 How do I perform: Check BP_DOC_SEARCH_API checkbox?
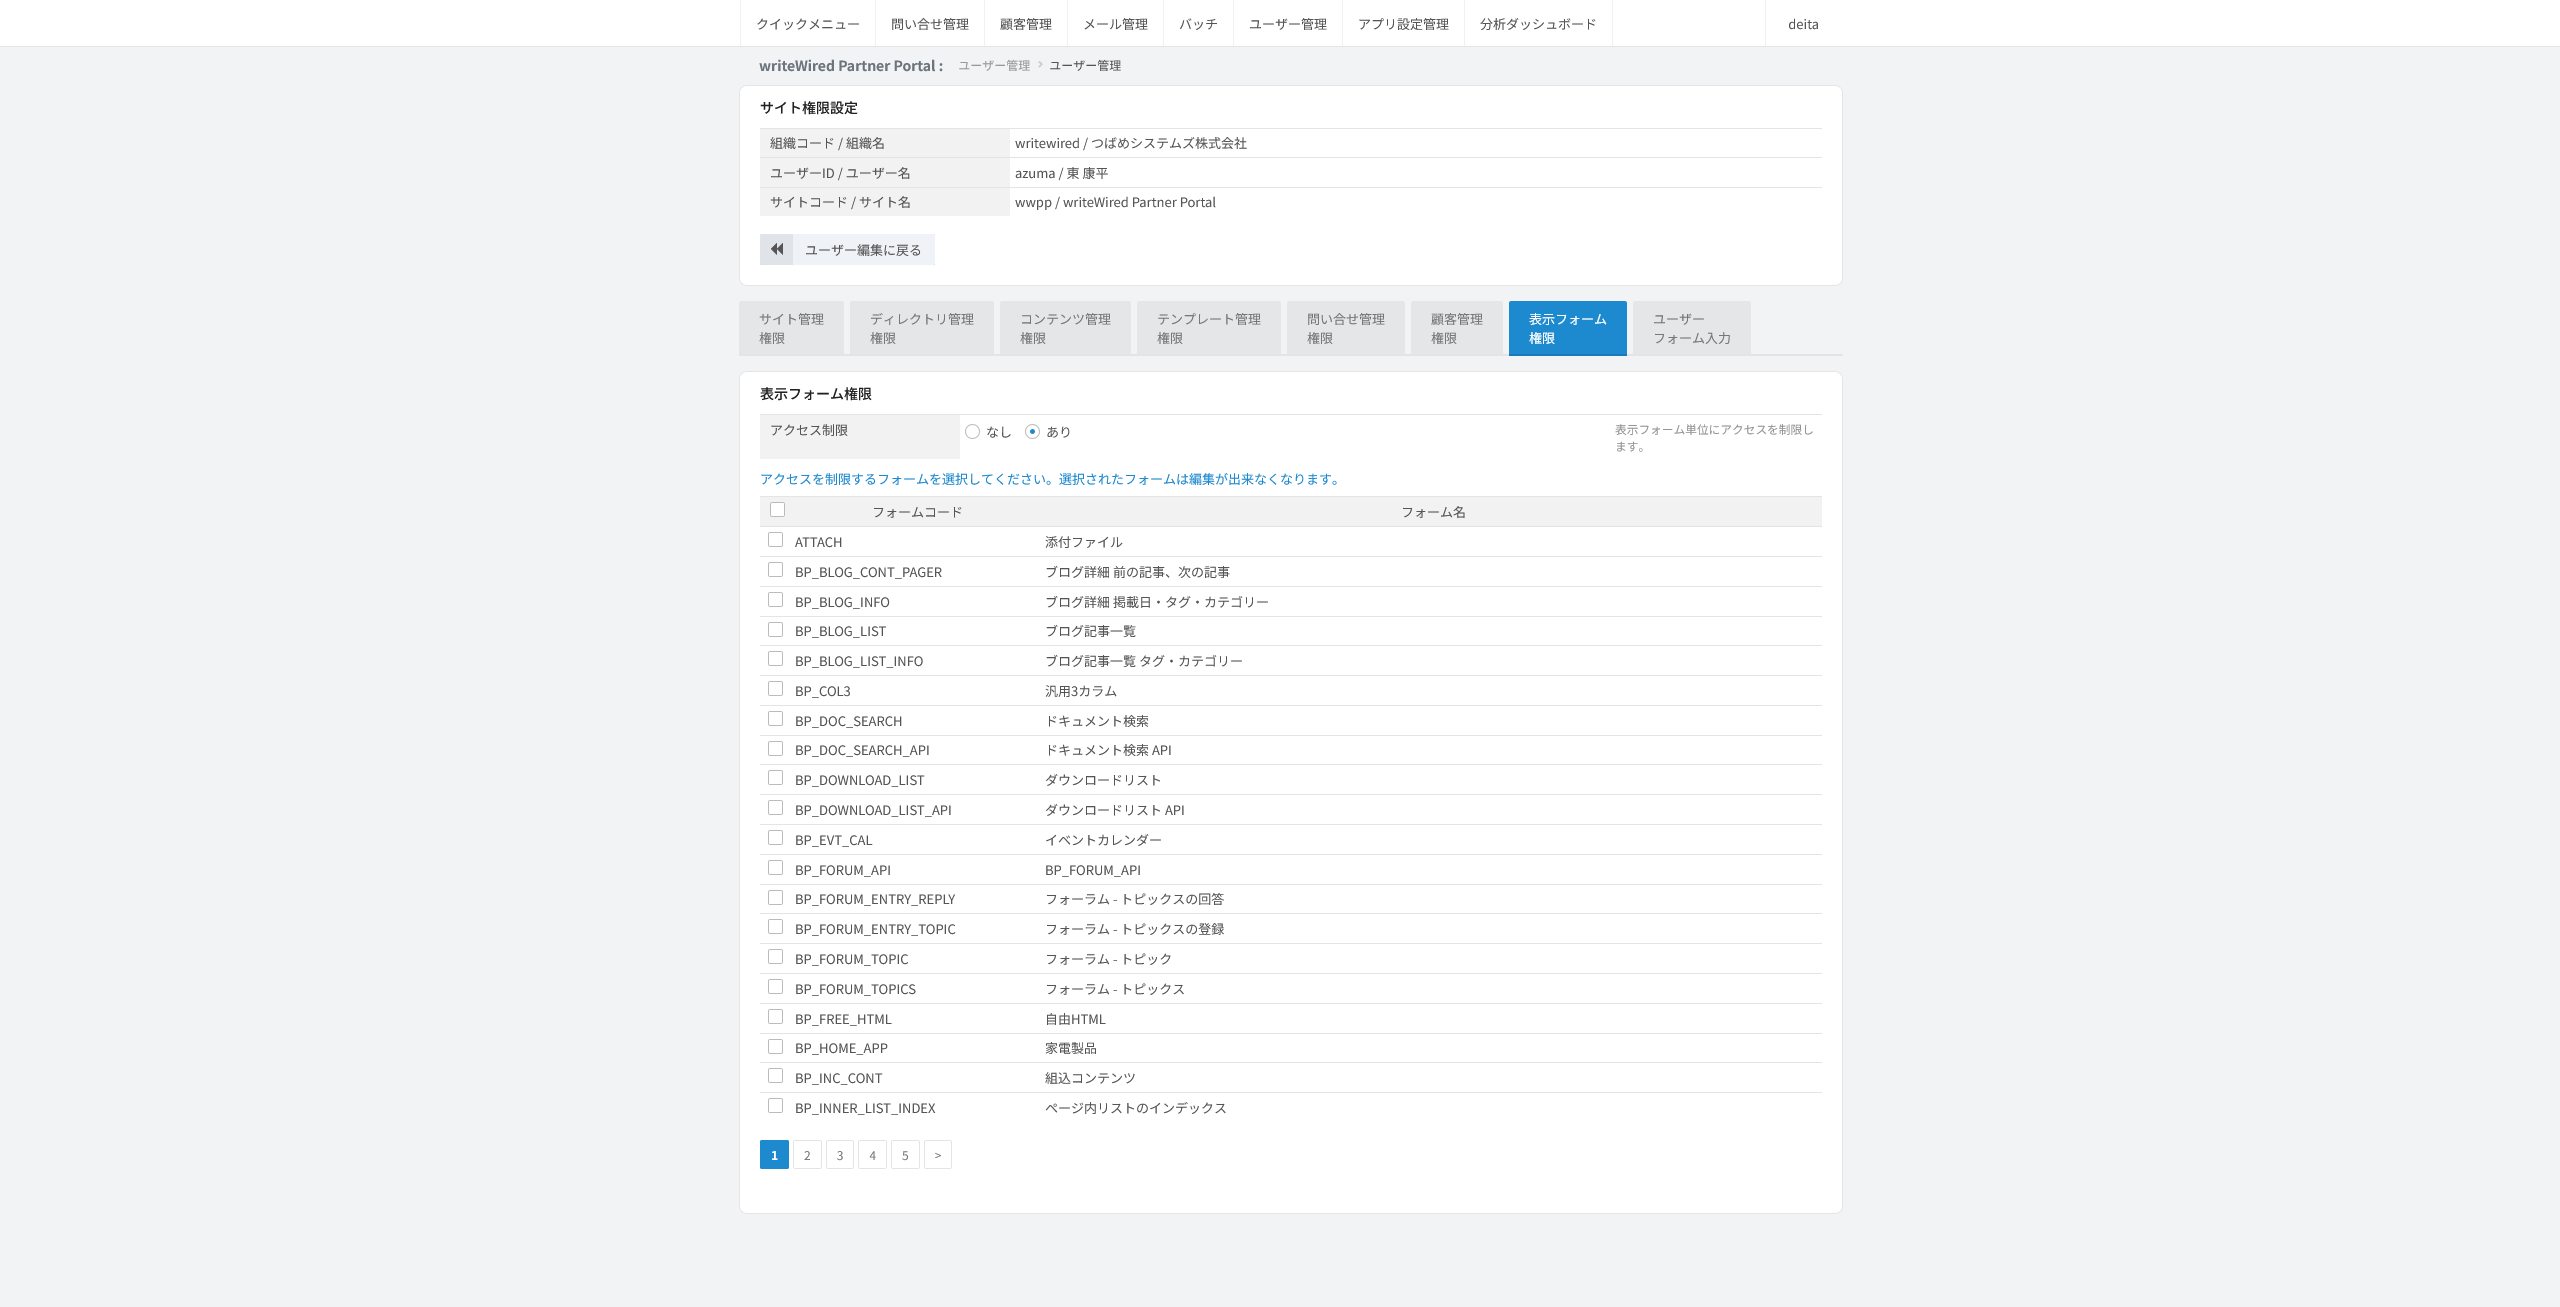click(775, 748)
